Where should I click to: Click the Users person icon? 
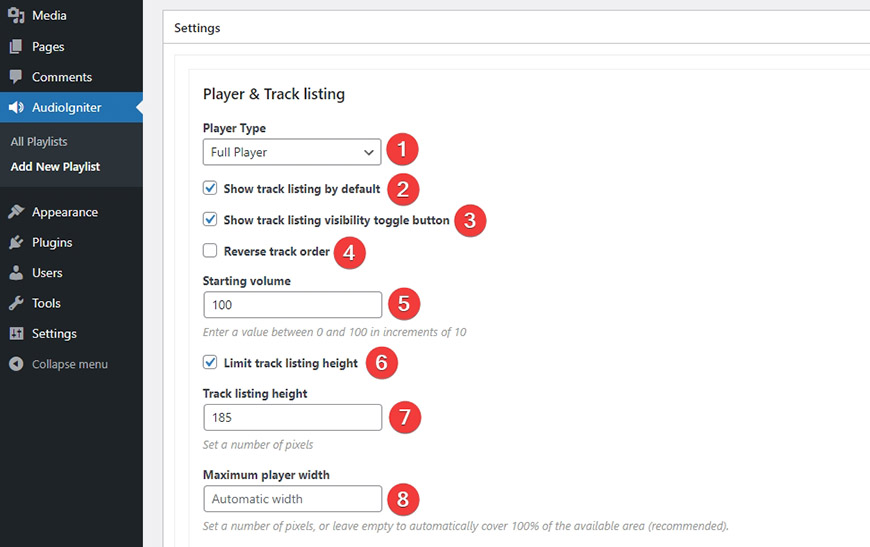click(16, 272)
